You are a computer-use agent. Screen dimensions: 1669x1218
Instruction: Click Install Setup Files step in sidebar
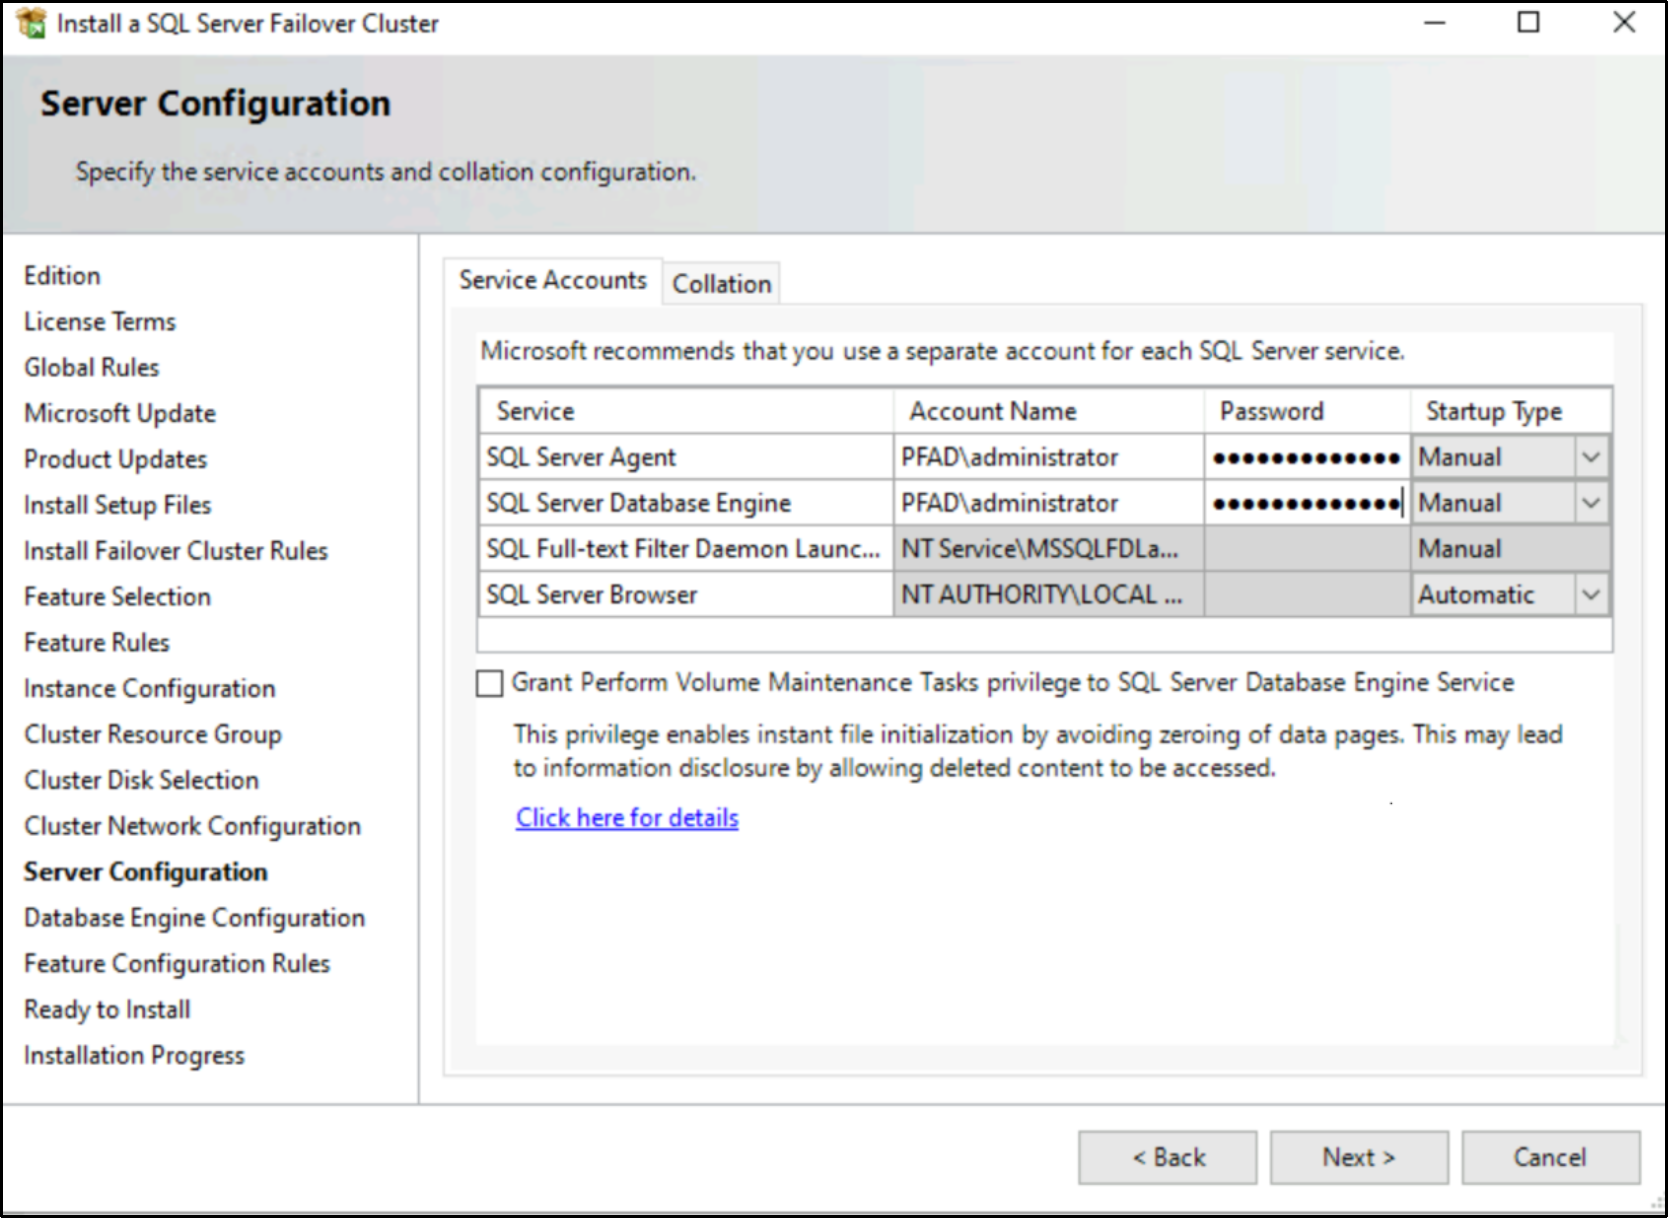(118, 506)
